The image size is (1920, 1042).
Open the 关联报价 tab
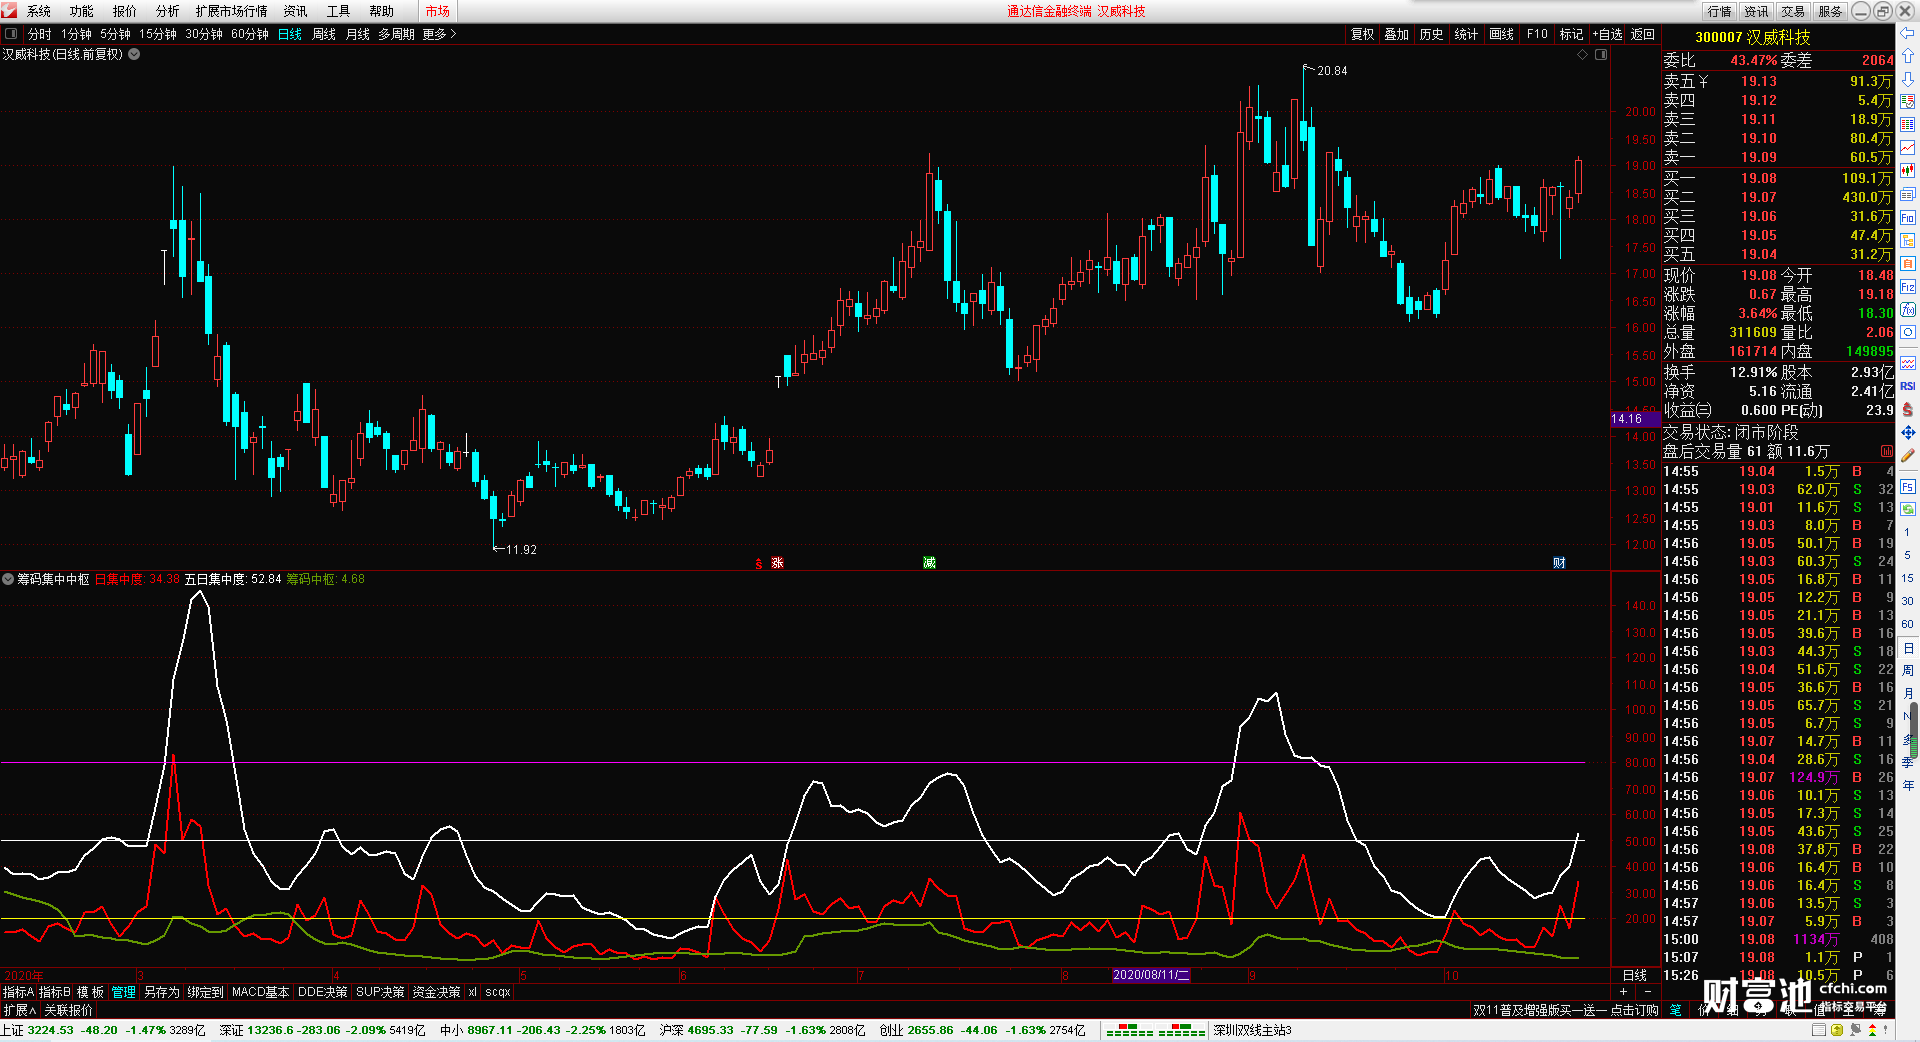pos(68,1010)
